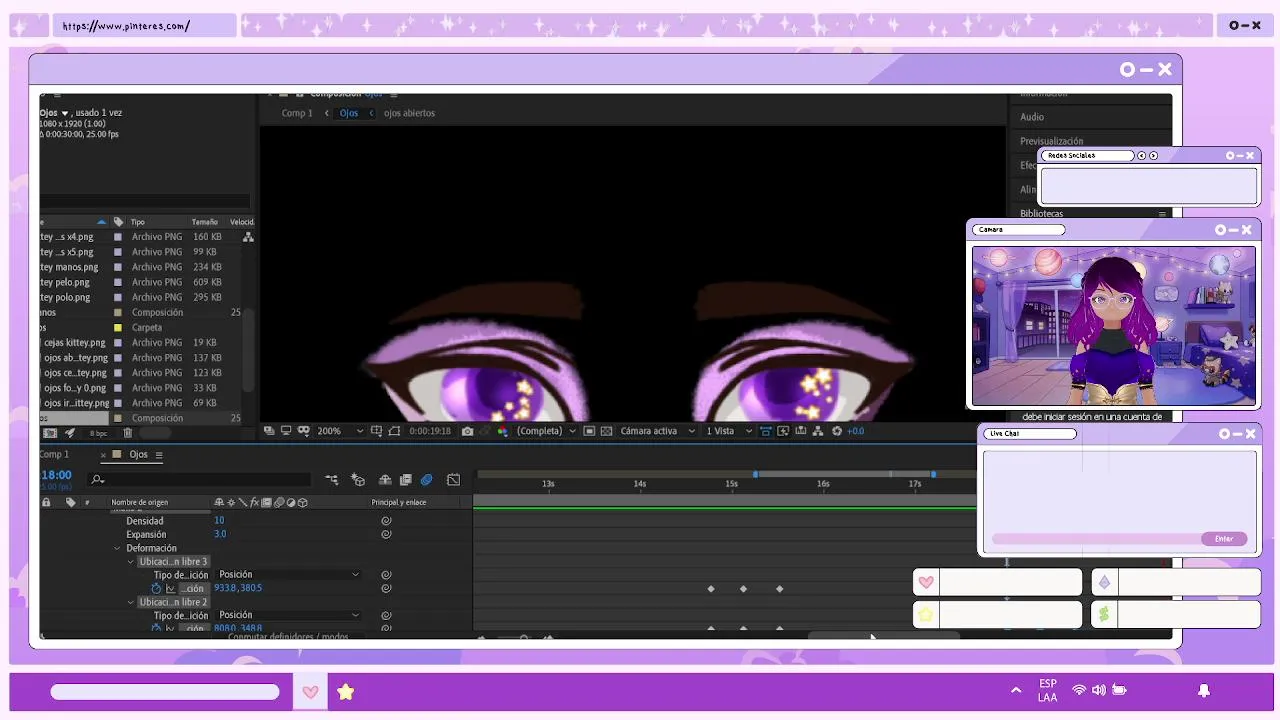
Task: Click the Densidad value 10
Action: [219, 520]
